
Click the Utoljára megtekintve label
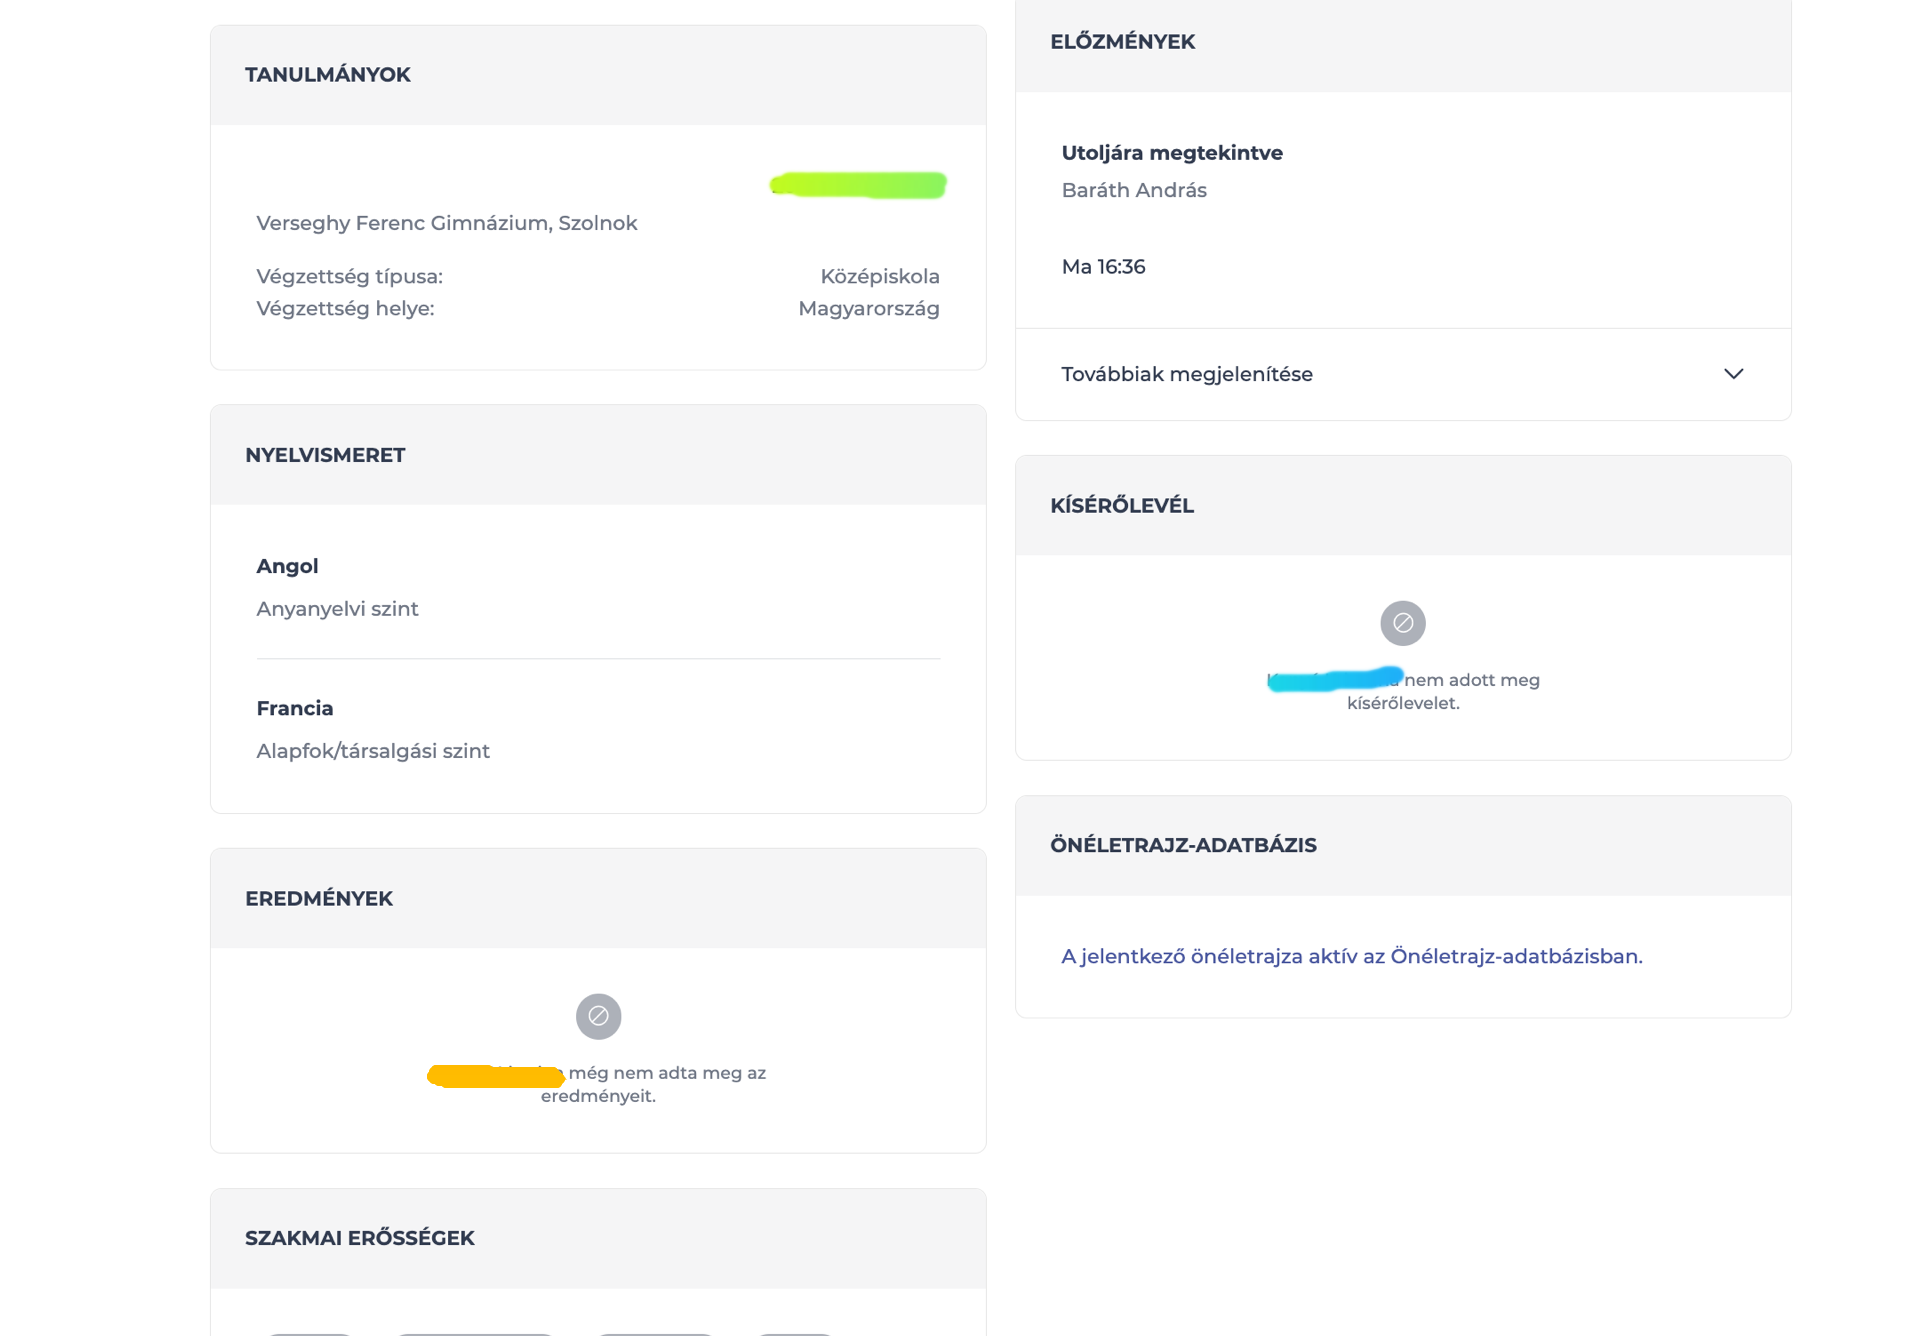coord(1172,153)
